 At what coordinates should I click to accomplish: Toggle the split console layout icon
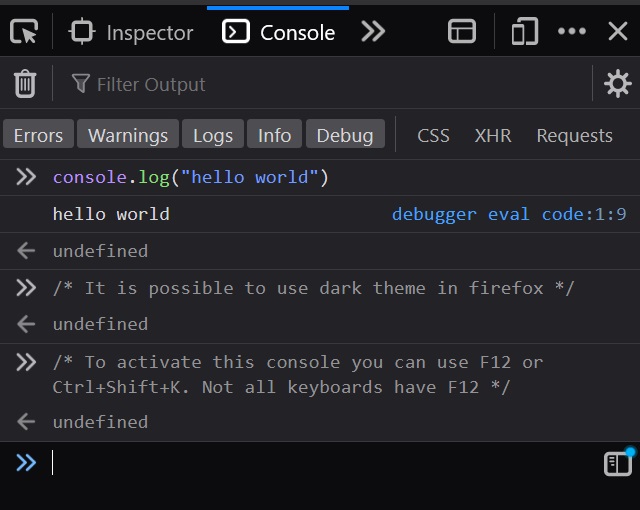pos(462,31)
